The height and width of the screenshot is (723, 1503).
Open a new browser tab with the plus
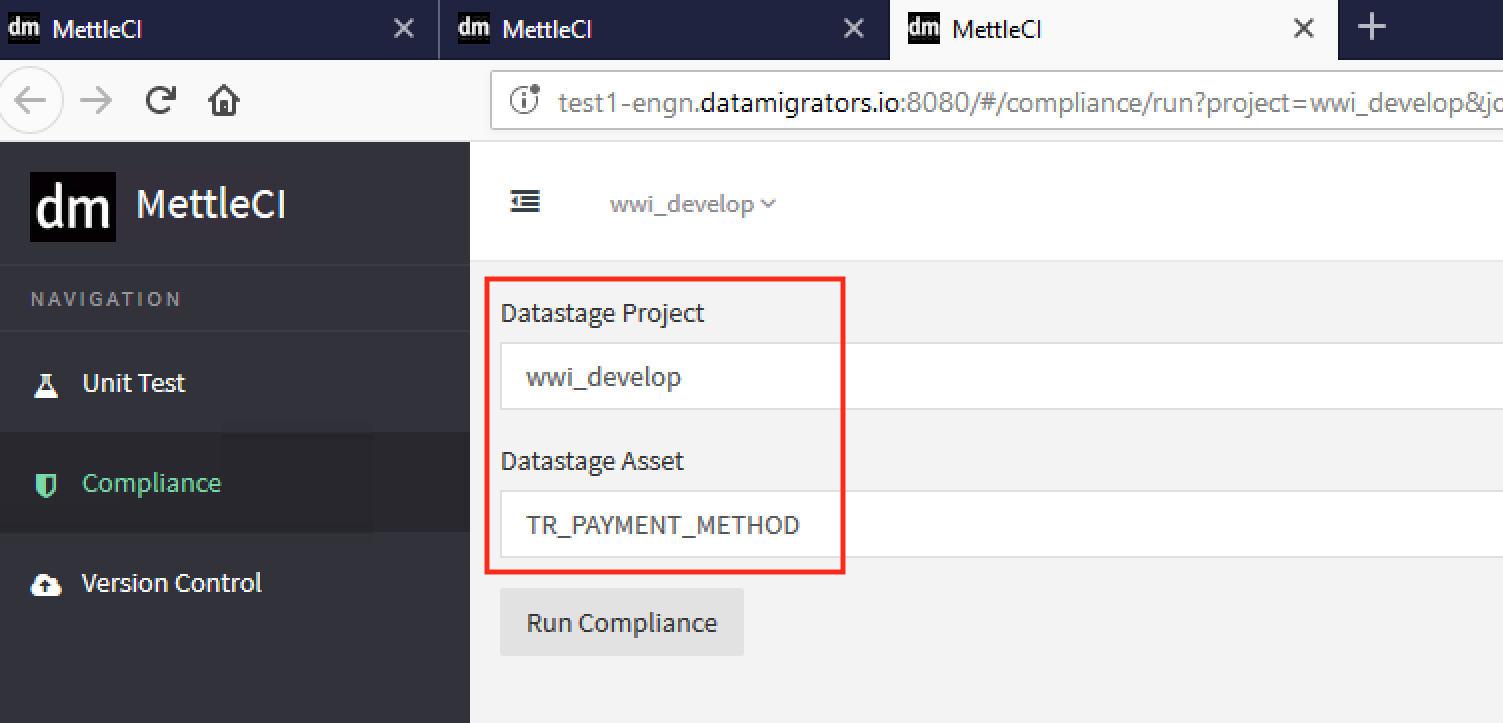click(x=1370, y=29)
